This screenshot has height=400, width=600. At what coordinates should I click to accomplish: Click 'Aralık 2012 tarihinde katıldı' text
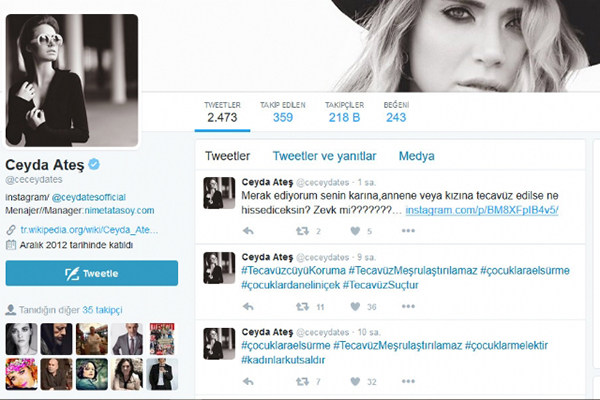click(76, 245)
